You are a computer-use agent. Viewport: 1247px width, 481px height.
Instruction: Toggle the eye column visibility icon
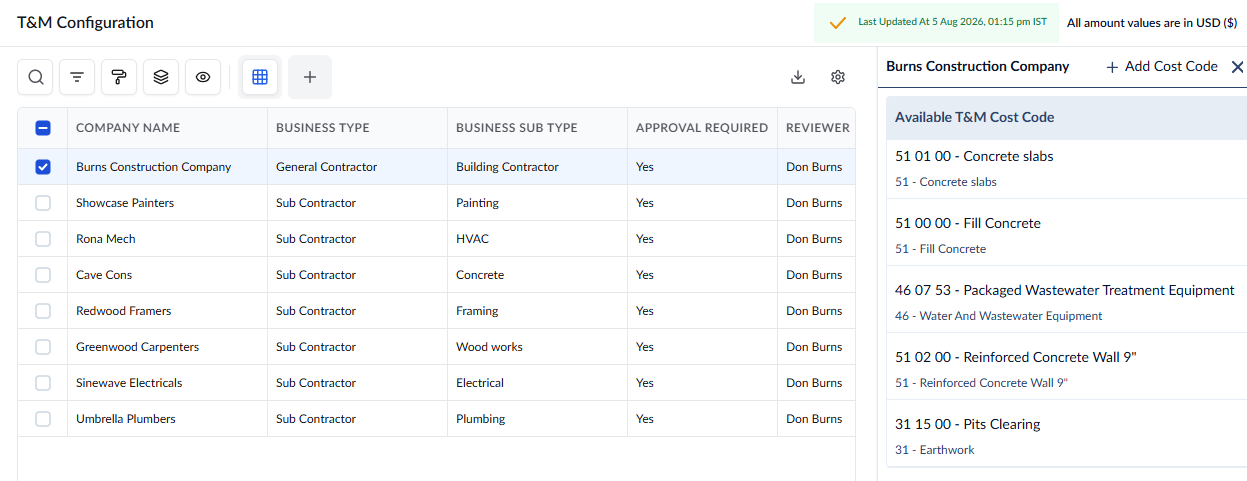pyautogui.click(x=203, y=77)
